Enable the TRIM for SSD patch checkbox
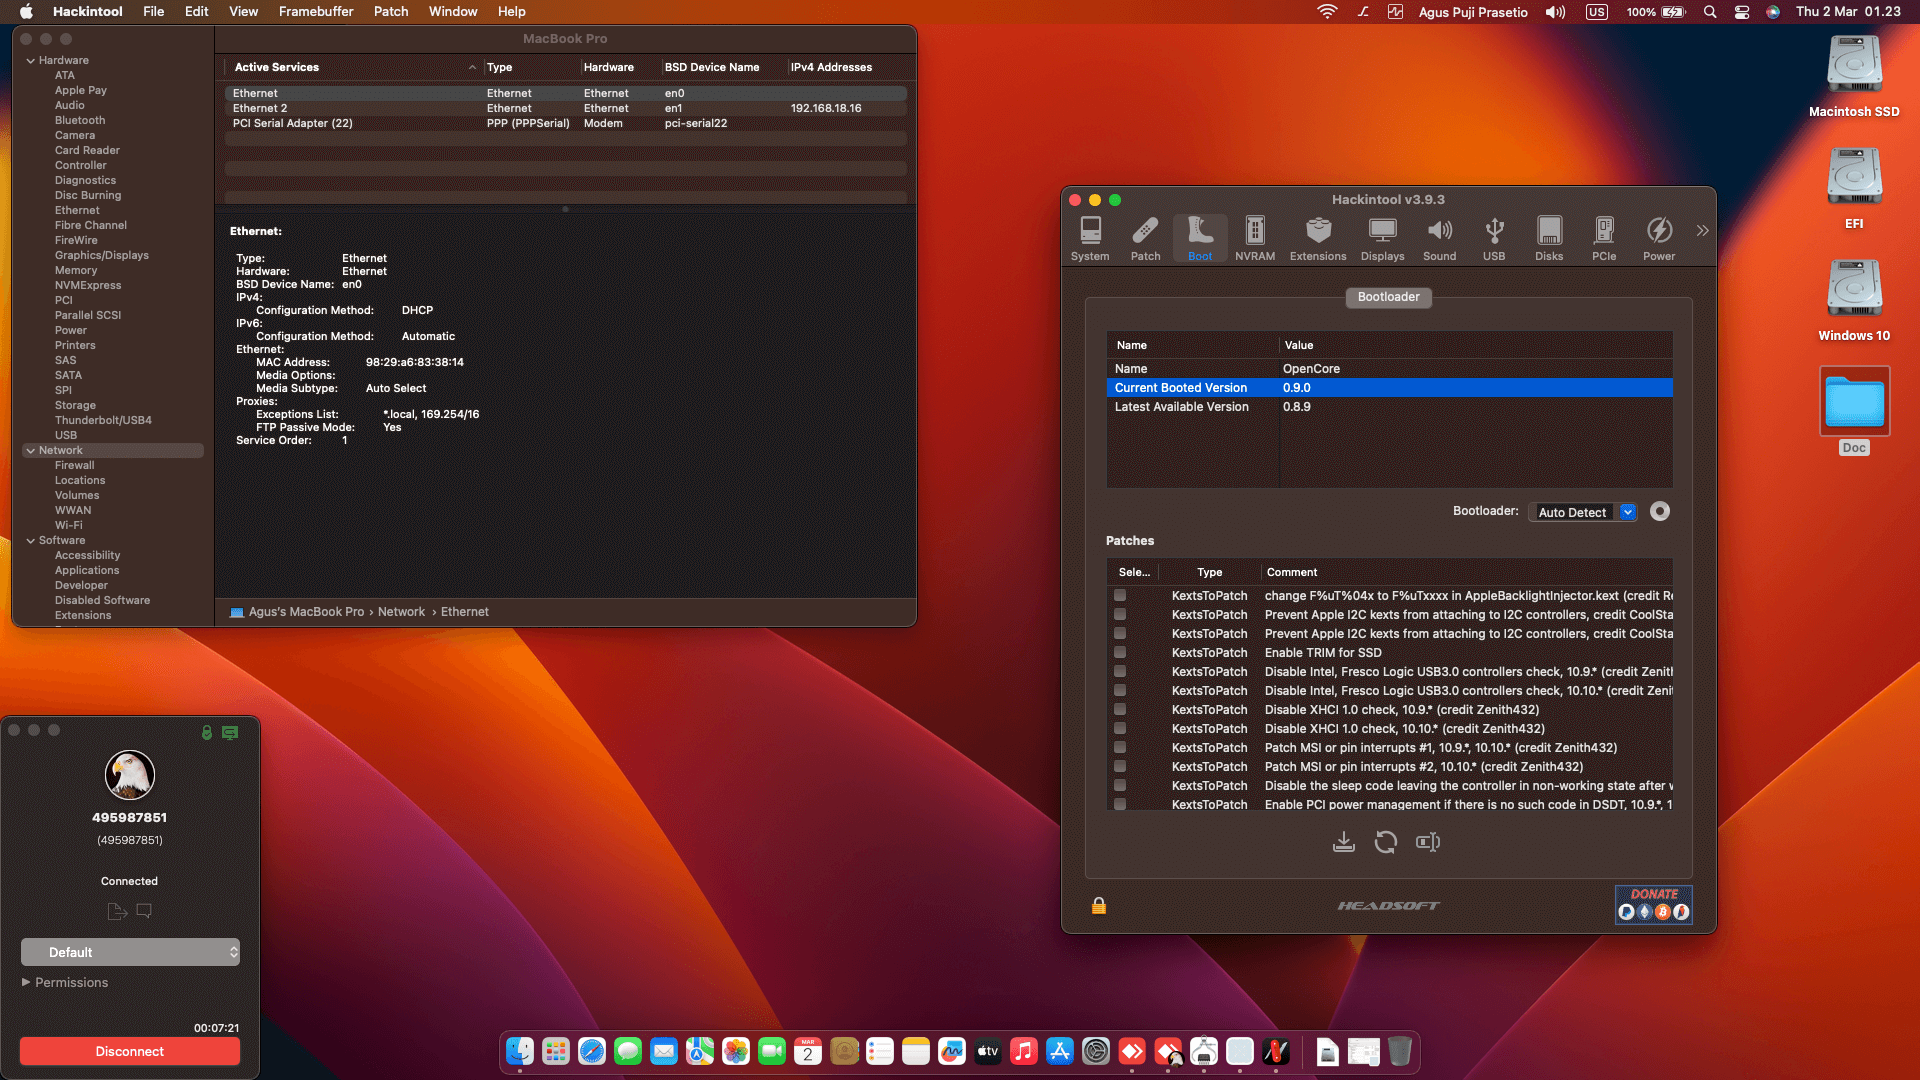 click(1118, 652)
